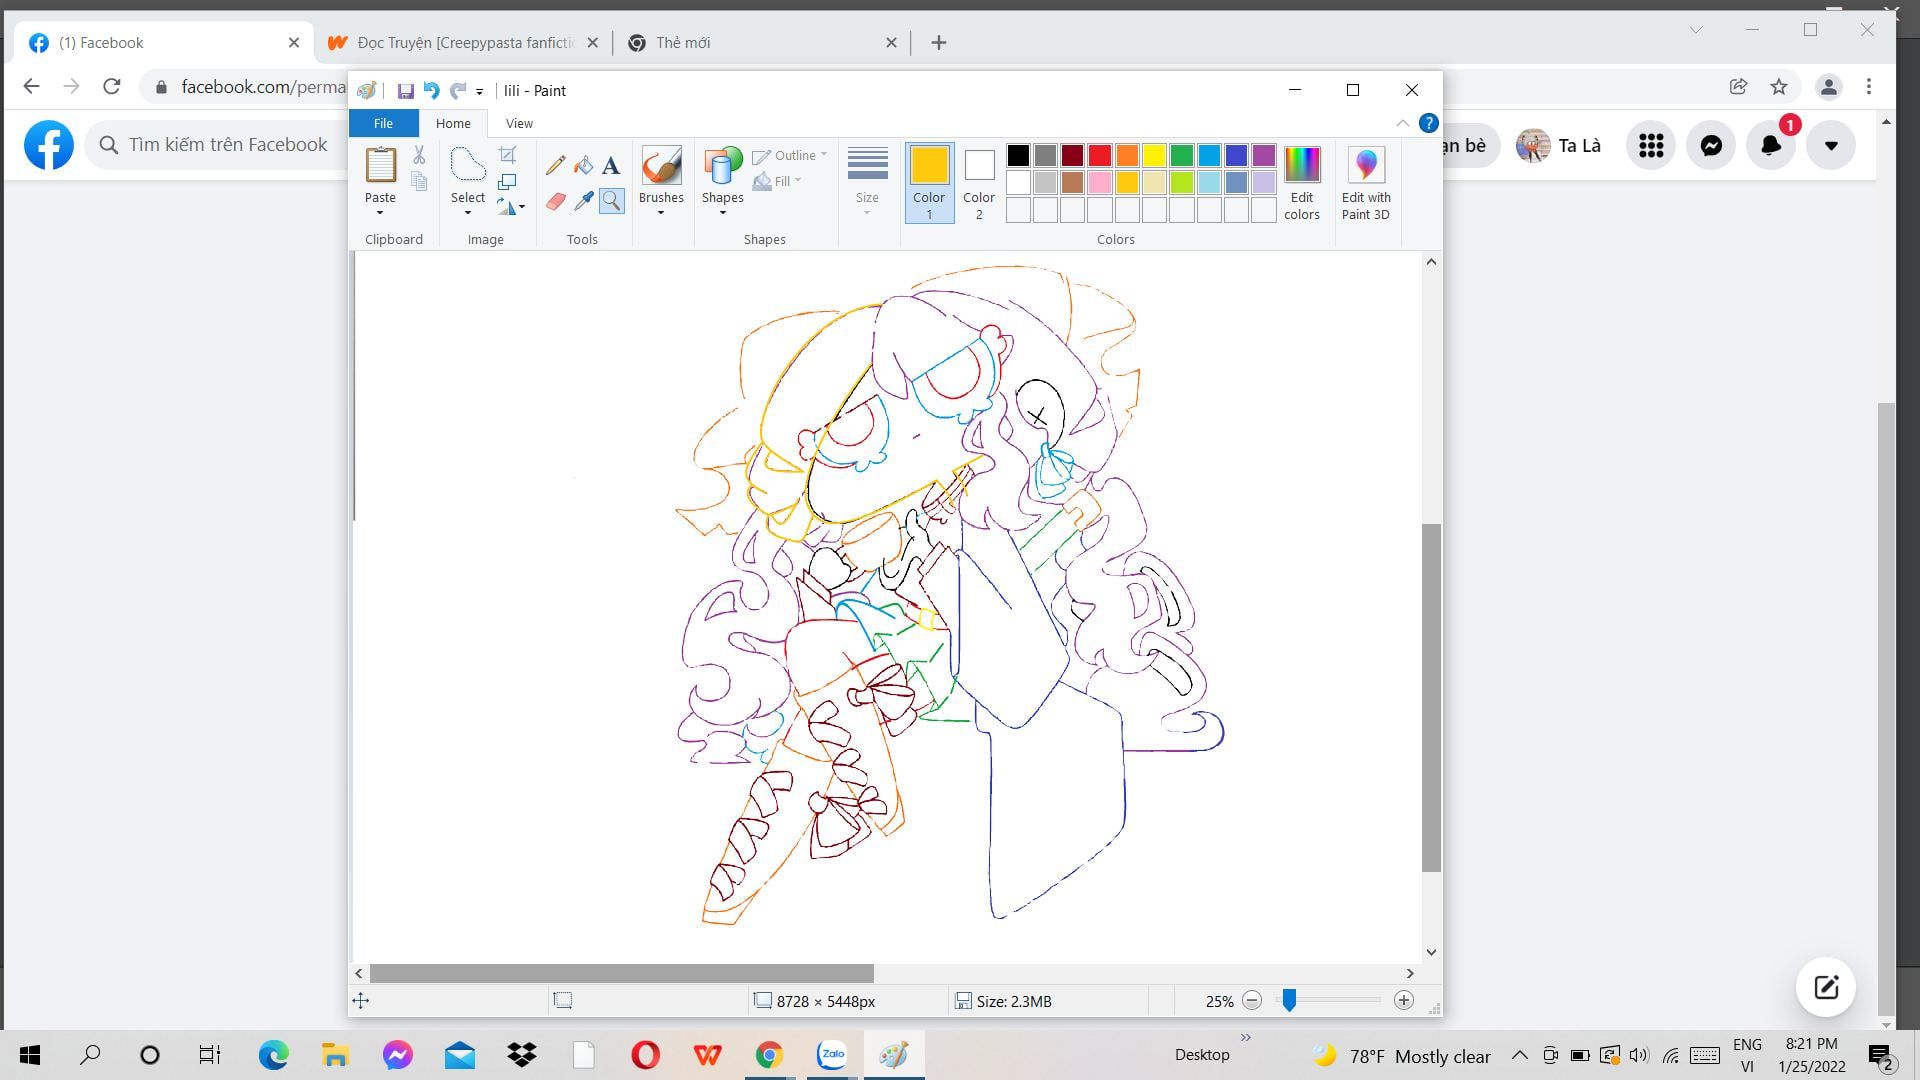The height and width of the screenshot is (1080, 1920).
Task: Click the Save icon in Paint title bar
Action: [405, 91]
